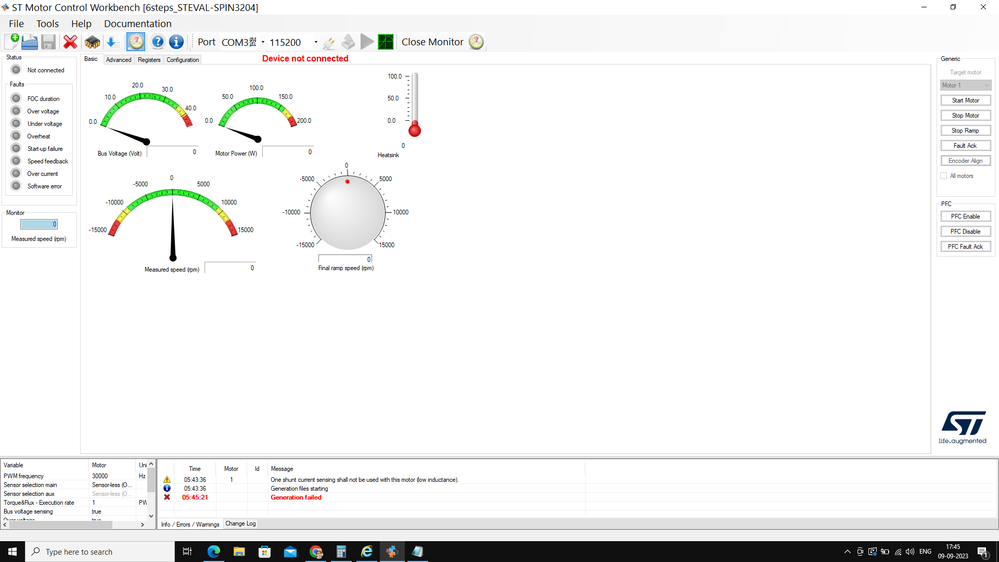Open the 115200 baud rate dropdown

(x=315, y=42)
